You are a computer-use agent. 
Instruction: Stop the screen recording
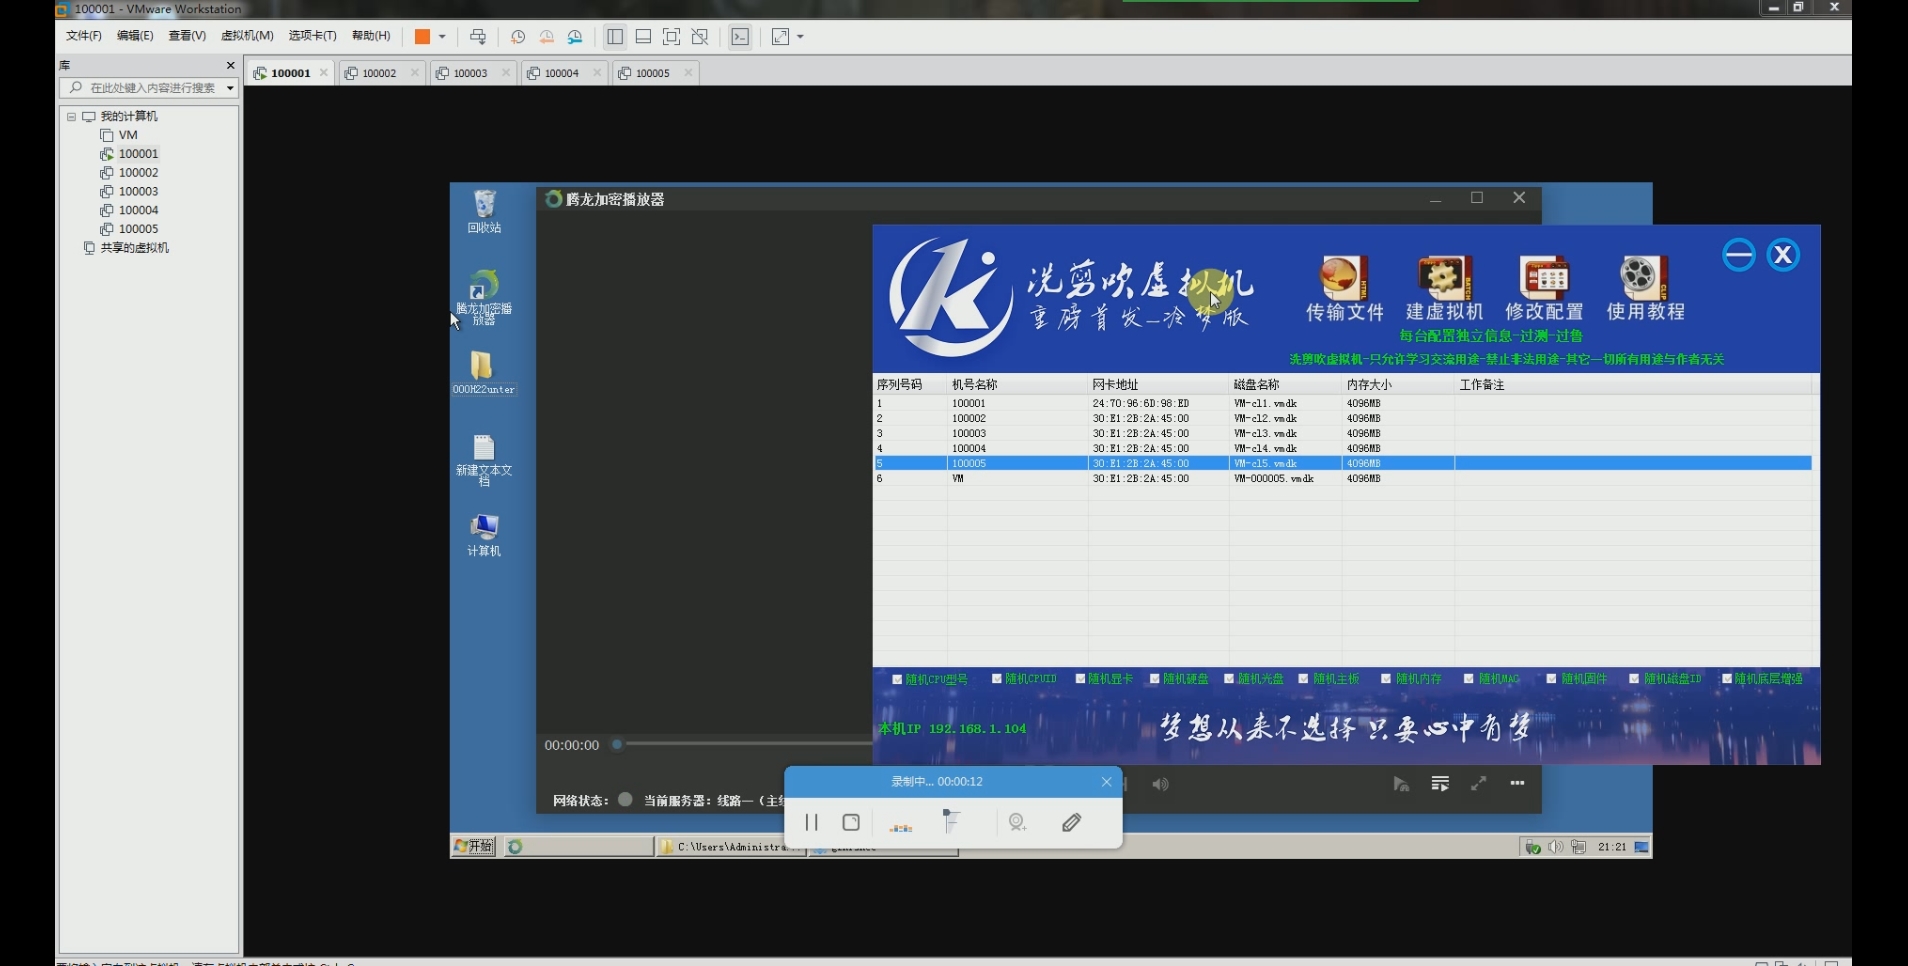(x=851, y=822)
